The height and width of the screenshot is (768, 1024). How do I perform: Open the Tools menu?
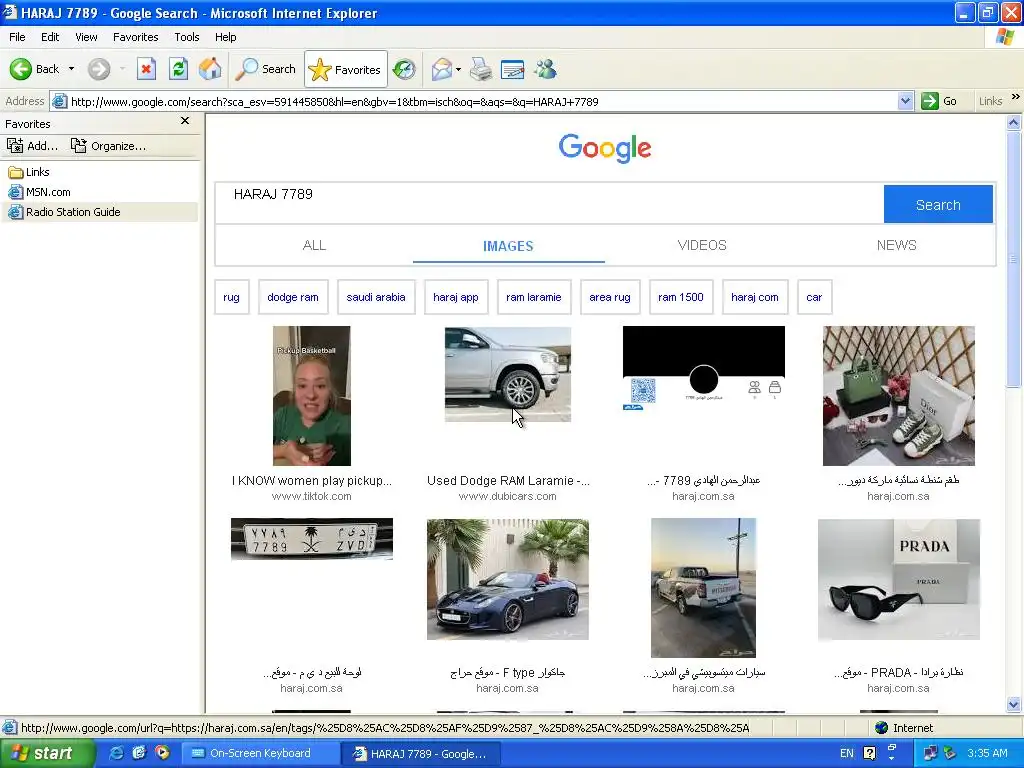[187, 37]
